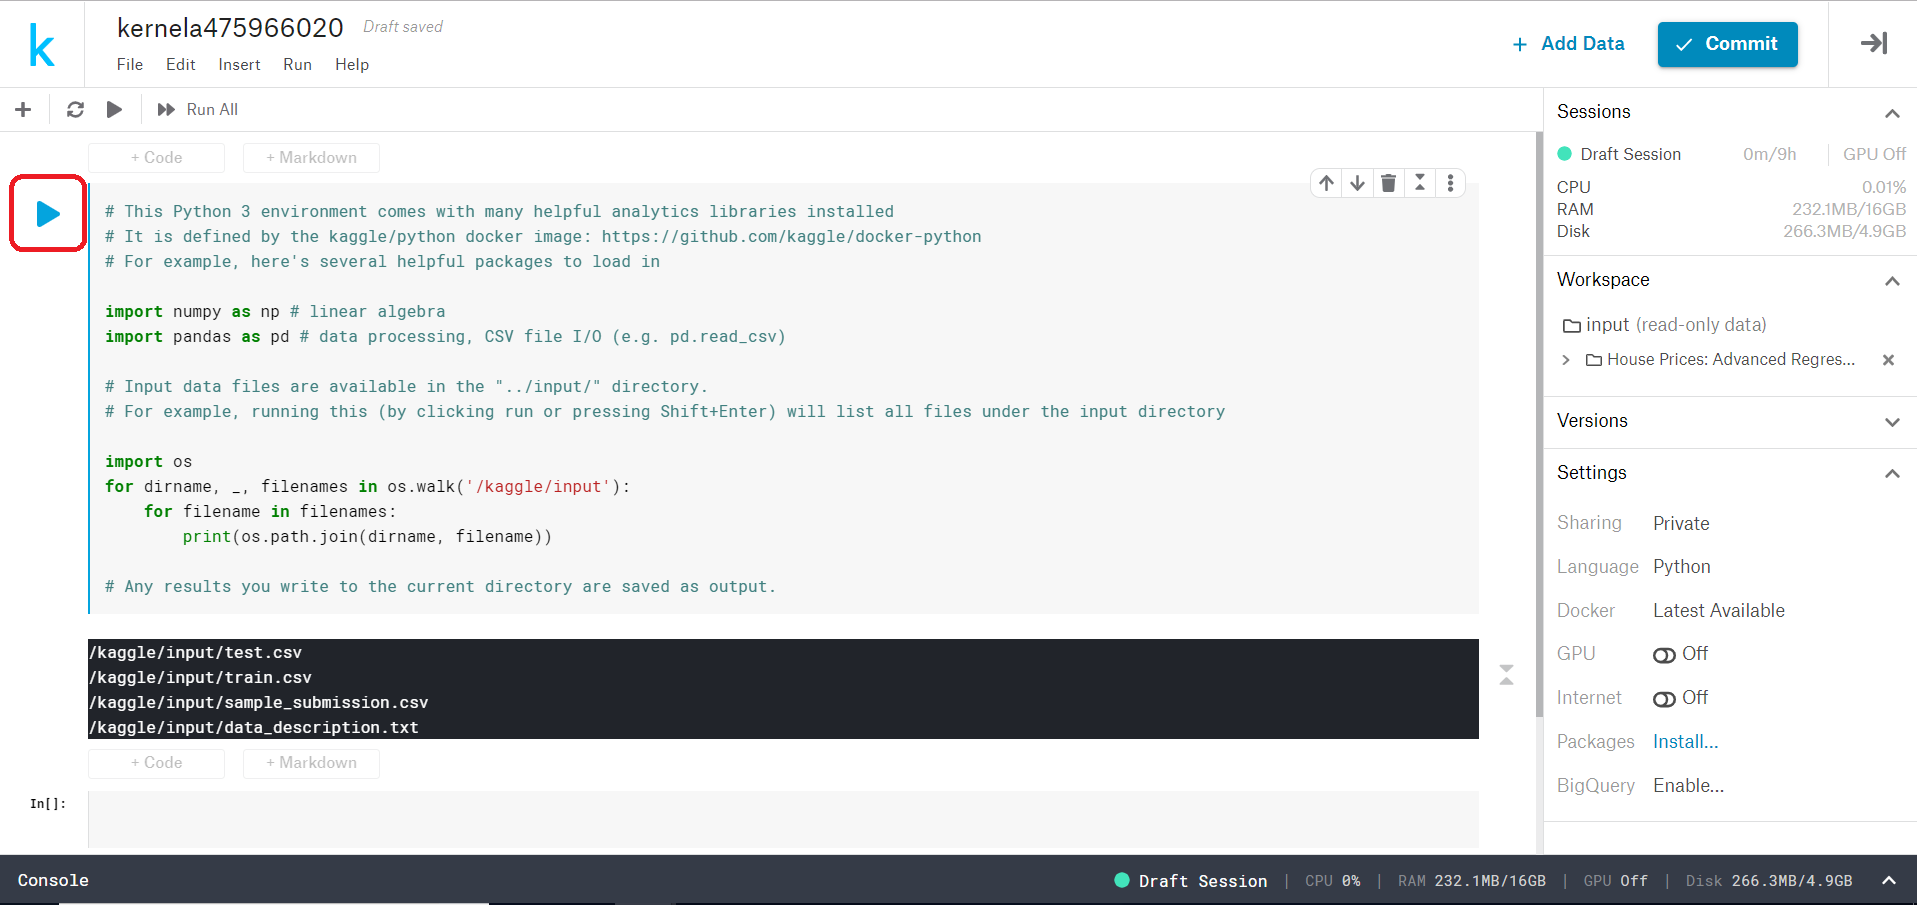Open Install Packages dialog

coord(1685,741)
